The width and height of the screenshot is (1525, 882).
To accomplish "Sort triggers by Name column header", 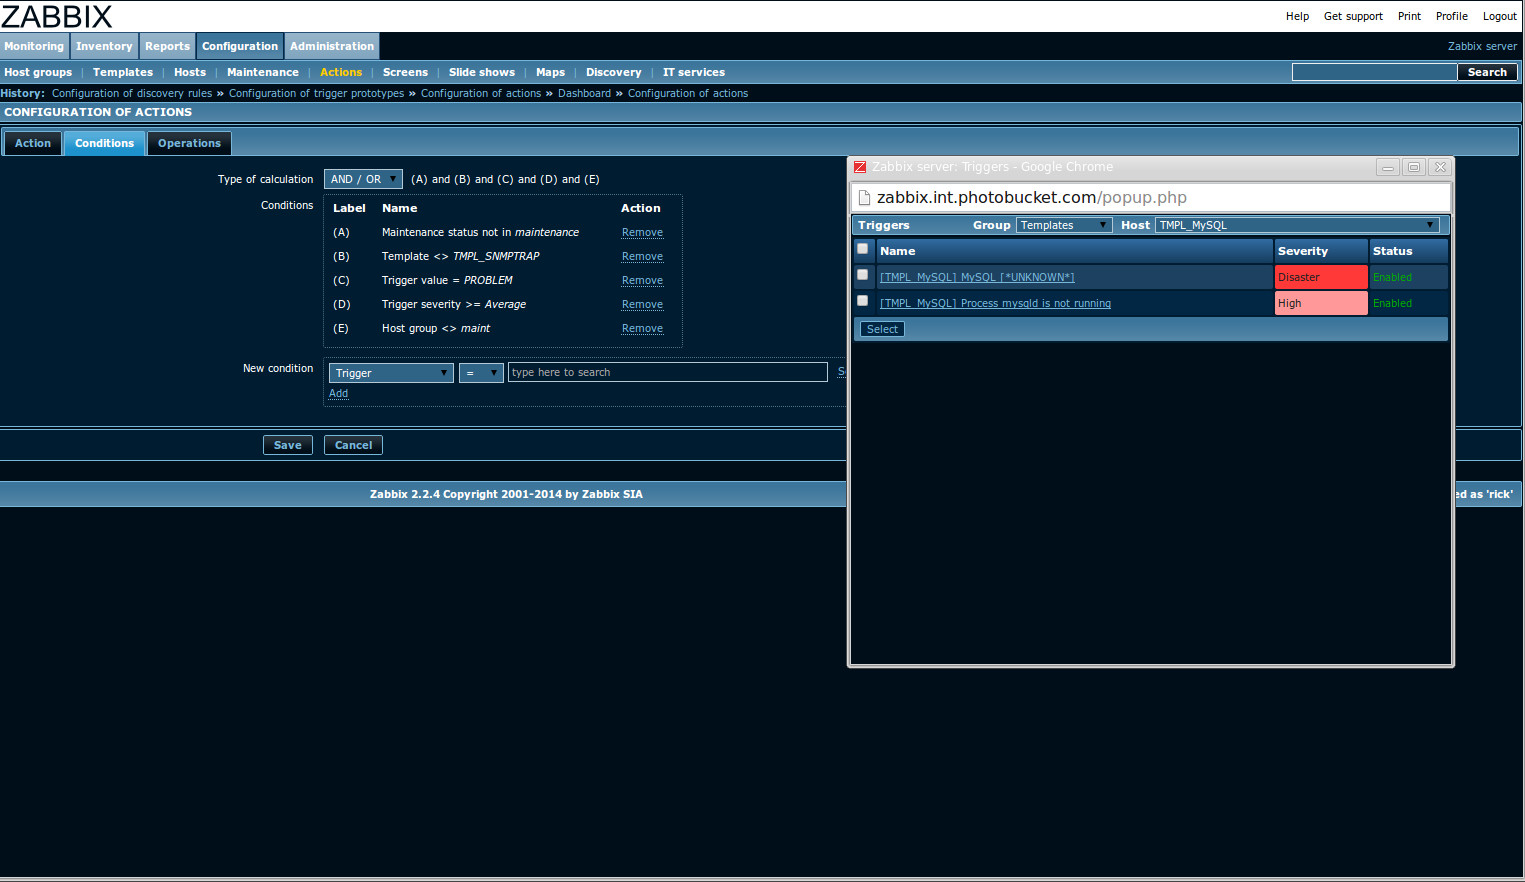I will click(898, 251).
